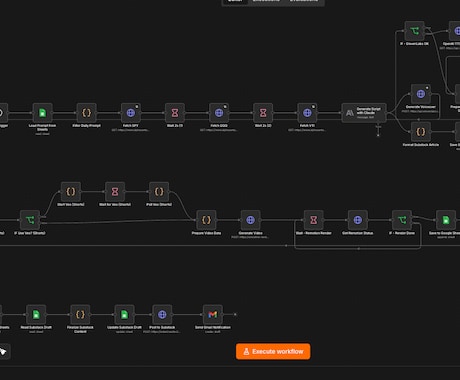Select the Wait Remotion Render node
Viewport: 460px width, 380px height.
coord(314,220)
